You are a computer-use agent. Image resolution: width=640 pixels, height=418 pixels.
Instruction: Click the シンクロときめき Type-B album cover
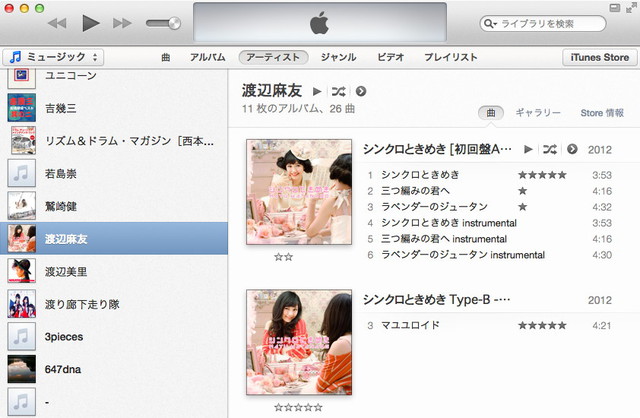[x=299, y=342]
